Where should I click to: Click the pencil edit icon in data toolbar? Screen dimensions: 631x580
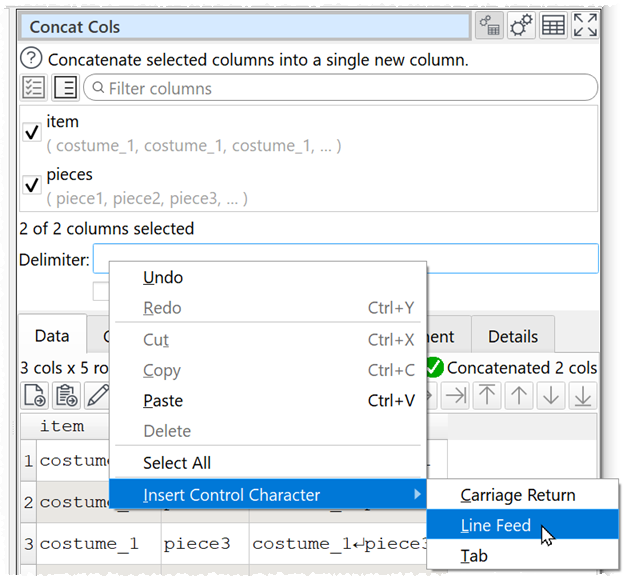click(97, 395)
